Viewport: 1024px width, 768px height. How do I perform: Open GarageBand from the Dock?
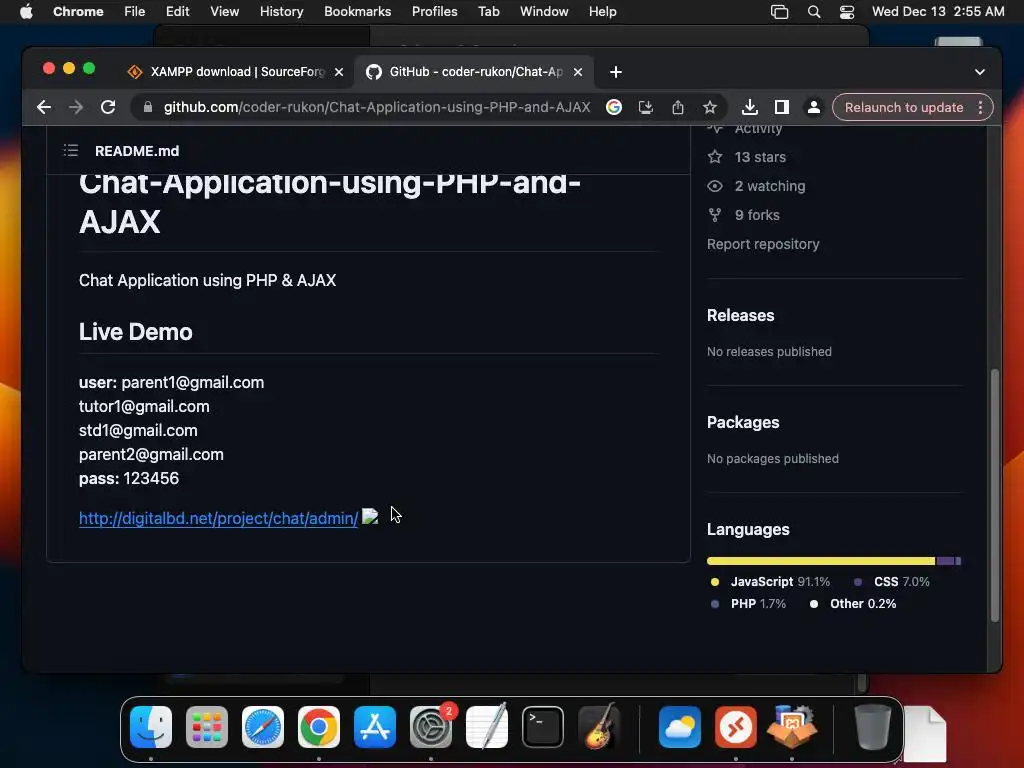(x=599, y=727)
